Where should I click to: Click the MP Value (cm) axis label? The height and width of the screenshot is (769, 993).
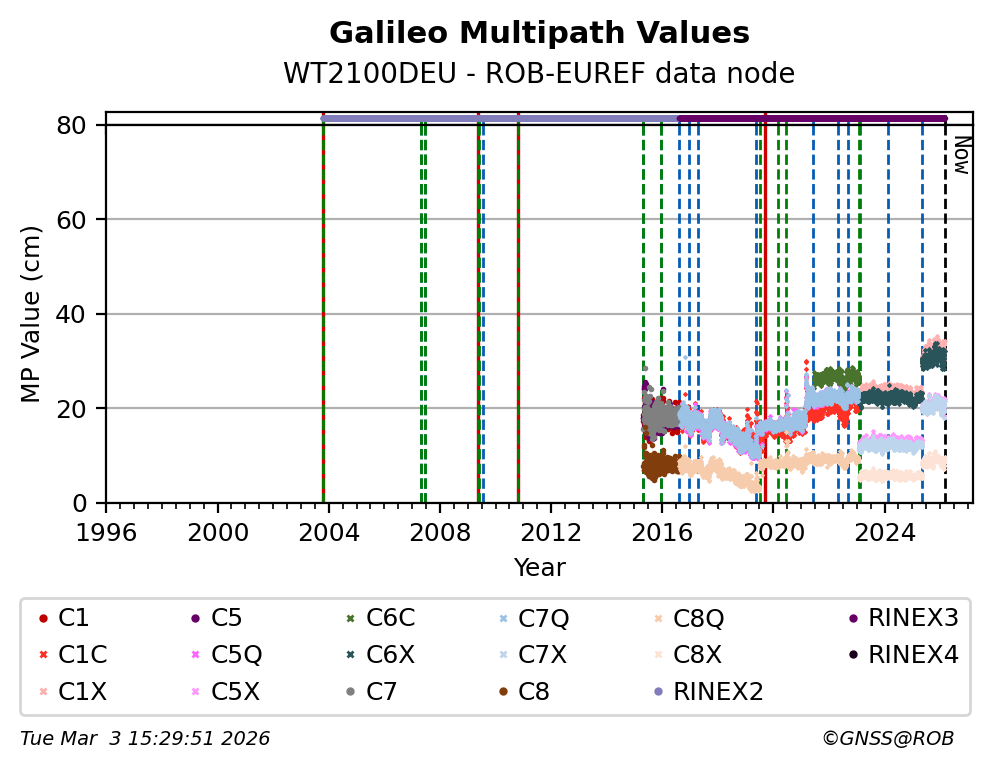32,314
